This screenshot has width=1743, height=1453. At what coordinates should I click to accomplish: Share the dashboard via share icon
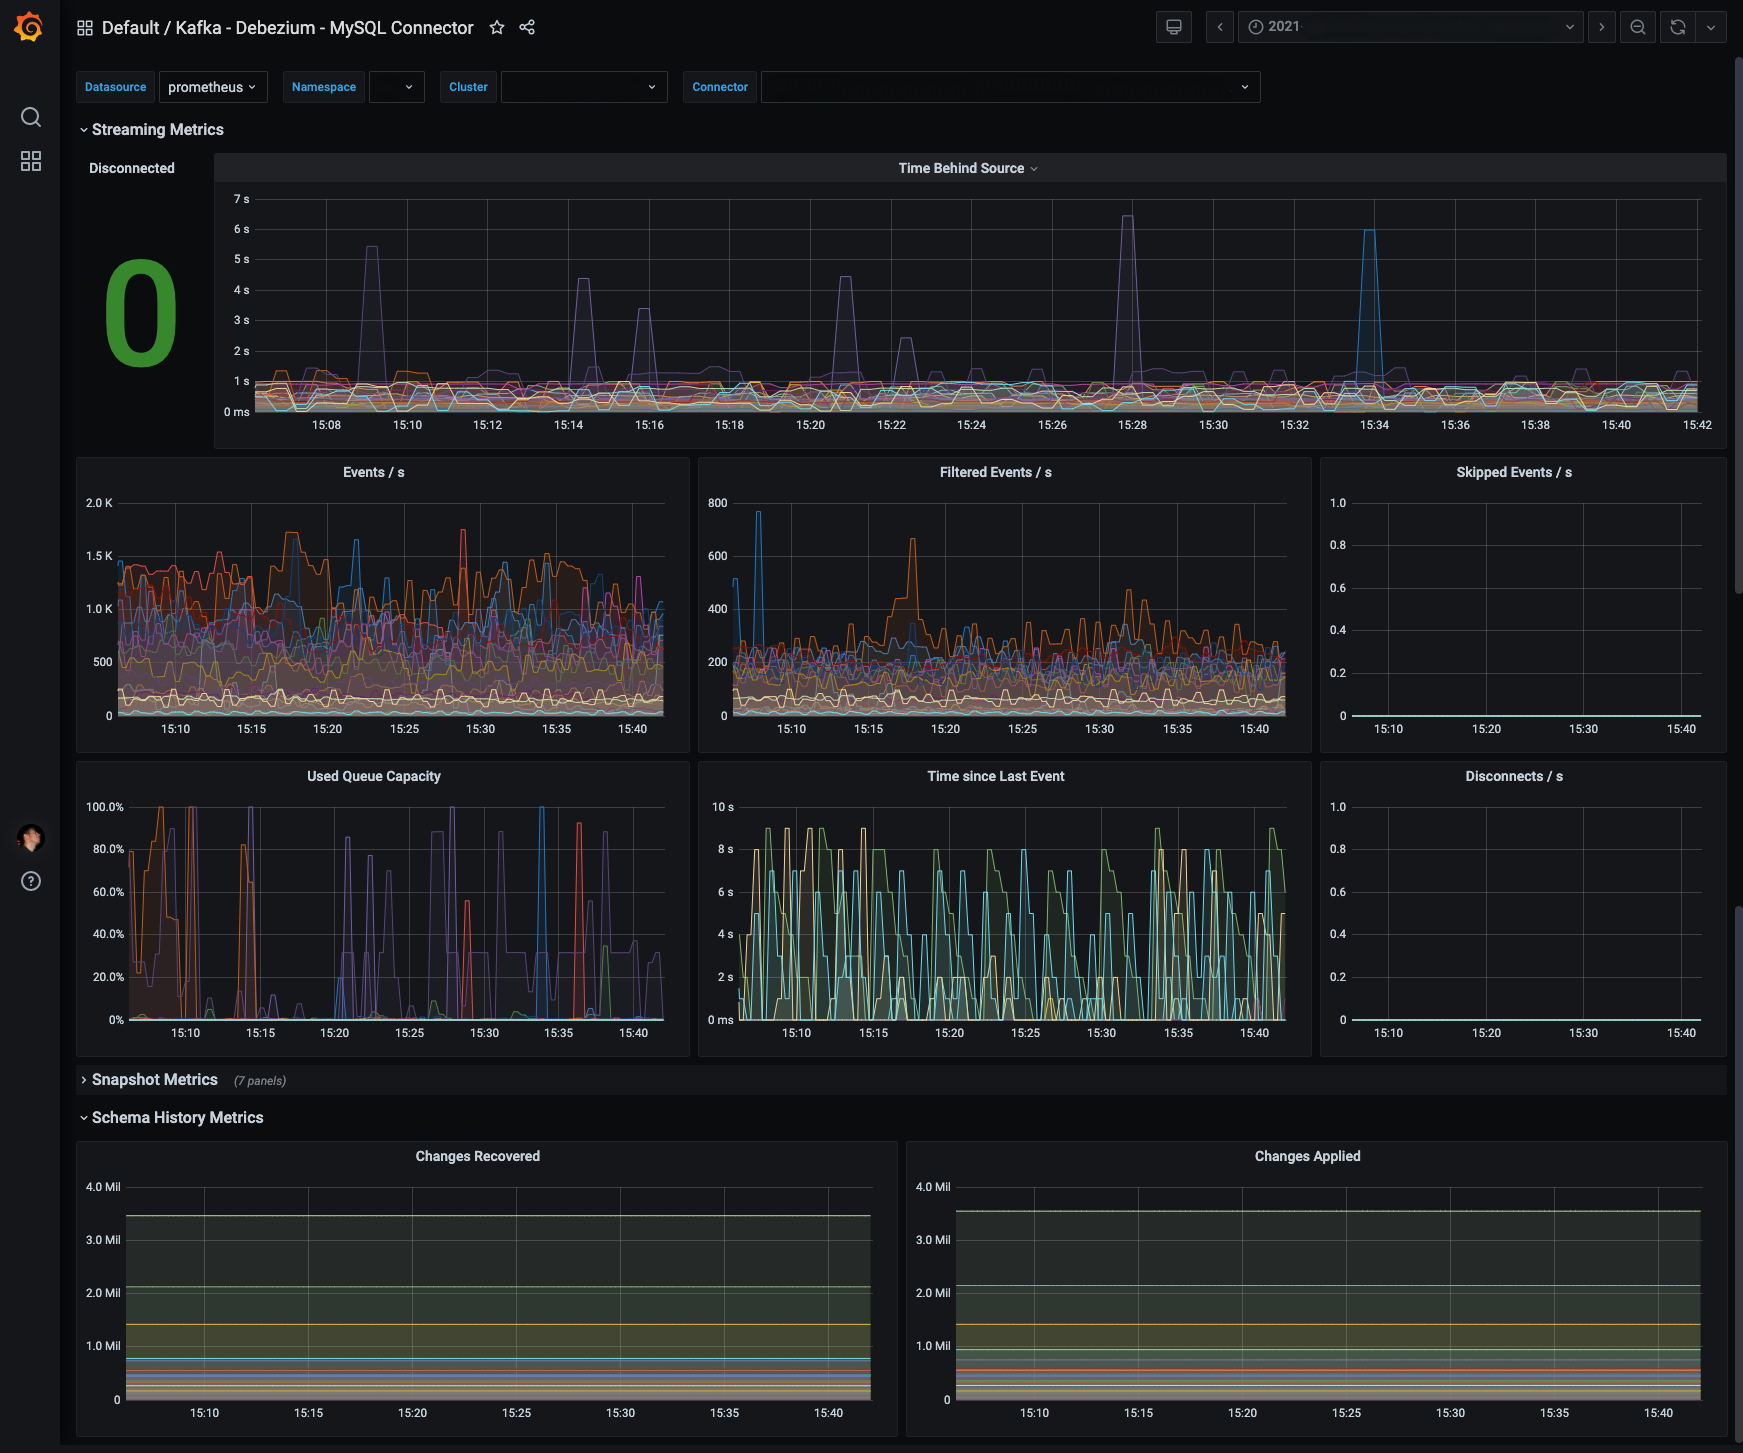(527, 28)
